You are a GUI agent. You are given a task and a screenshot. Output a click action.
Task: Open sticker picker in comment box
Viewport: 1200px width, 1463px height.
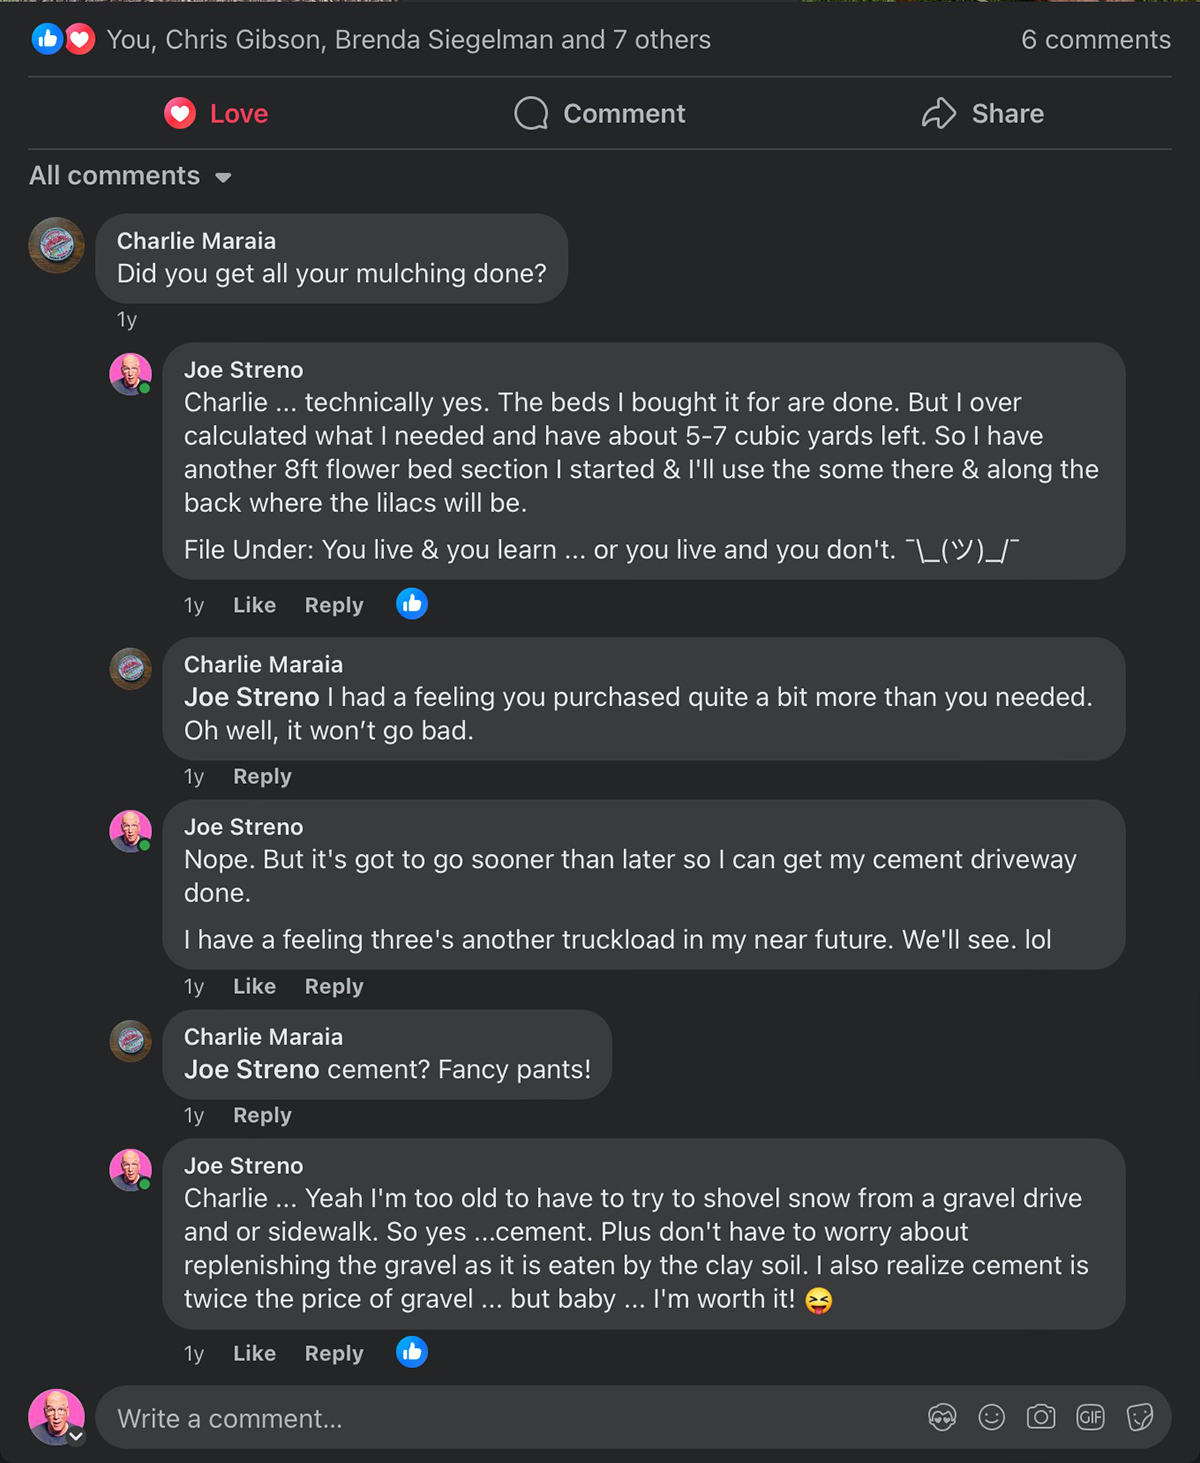[x=1140, y=1417]
